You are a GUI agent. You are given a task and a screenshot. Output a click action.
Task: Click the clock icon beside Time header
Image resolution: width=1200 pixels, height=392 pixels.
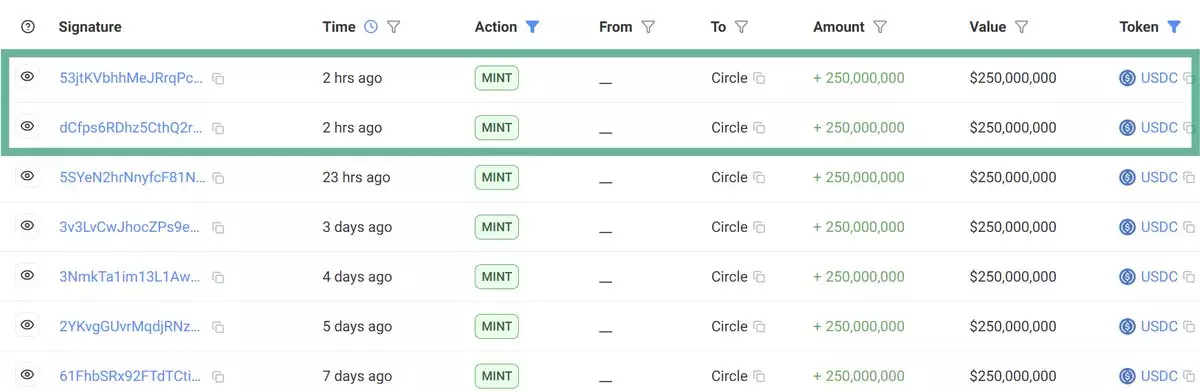pos(371,27)
